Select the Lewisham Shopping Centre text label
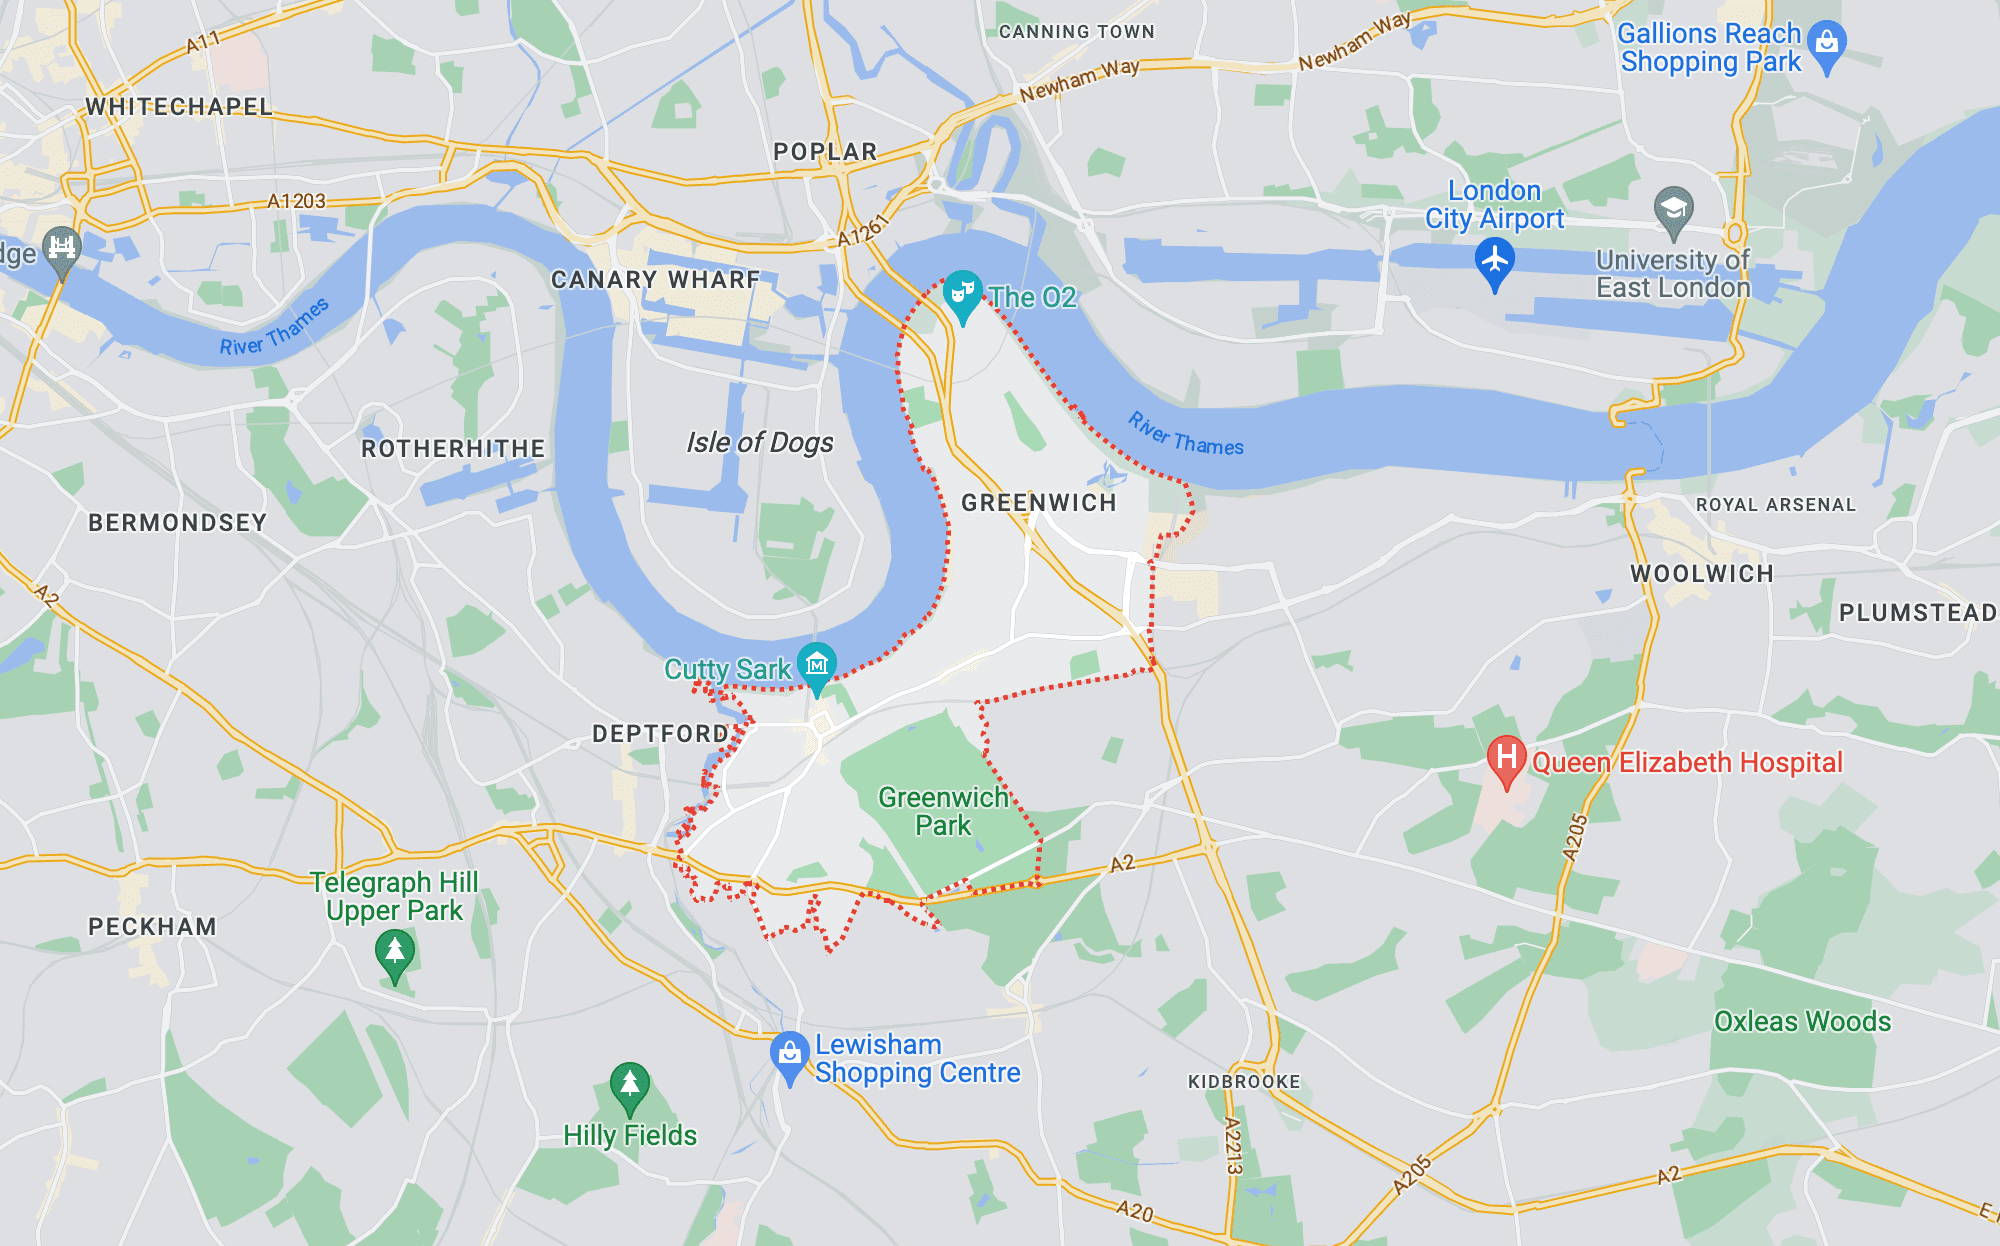2000x1246 pixels. (x=917, y=1058)
